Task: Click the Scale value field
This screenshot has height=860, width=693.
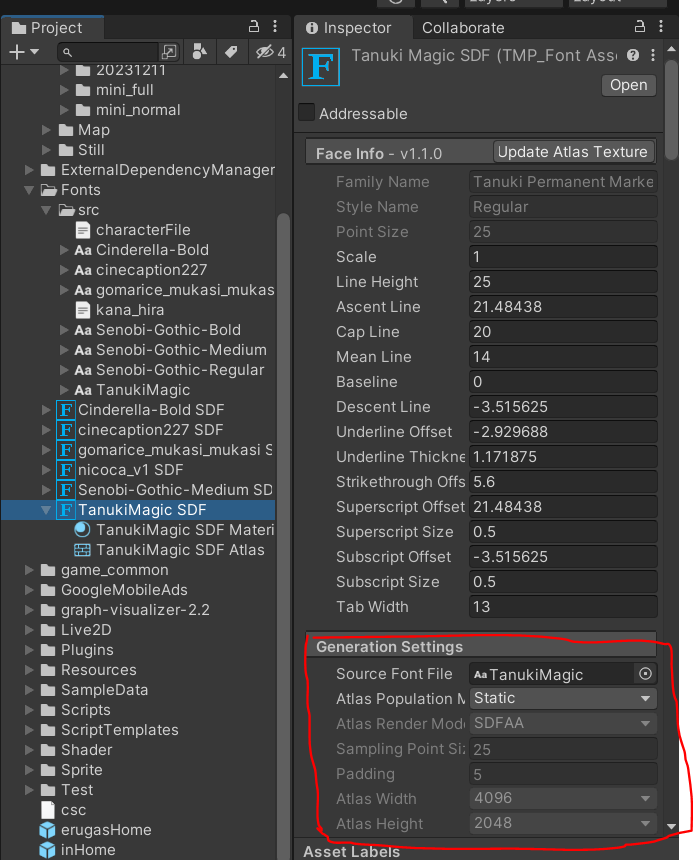Action: coord(563,257)
